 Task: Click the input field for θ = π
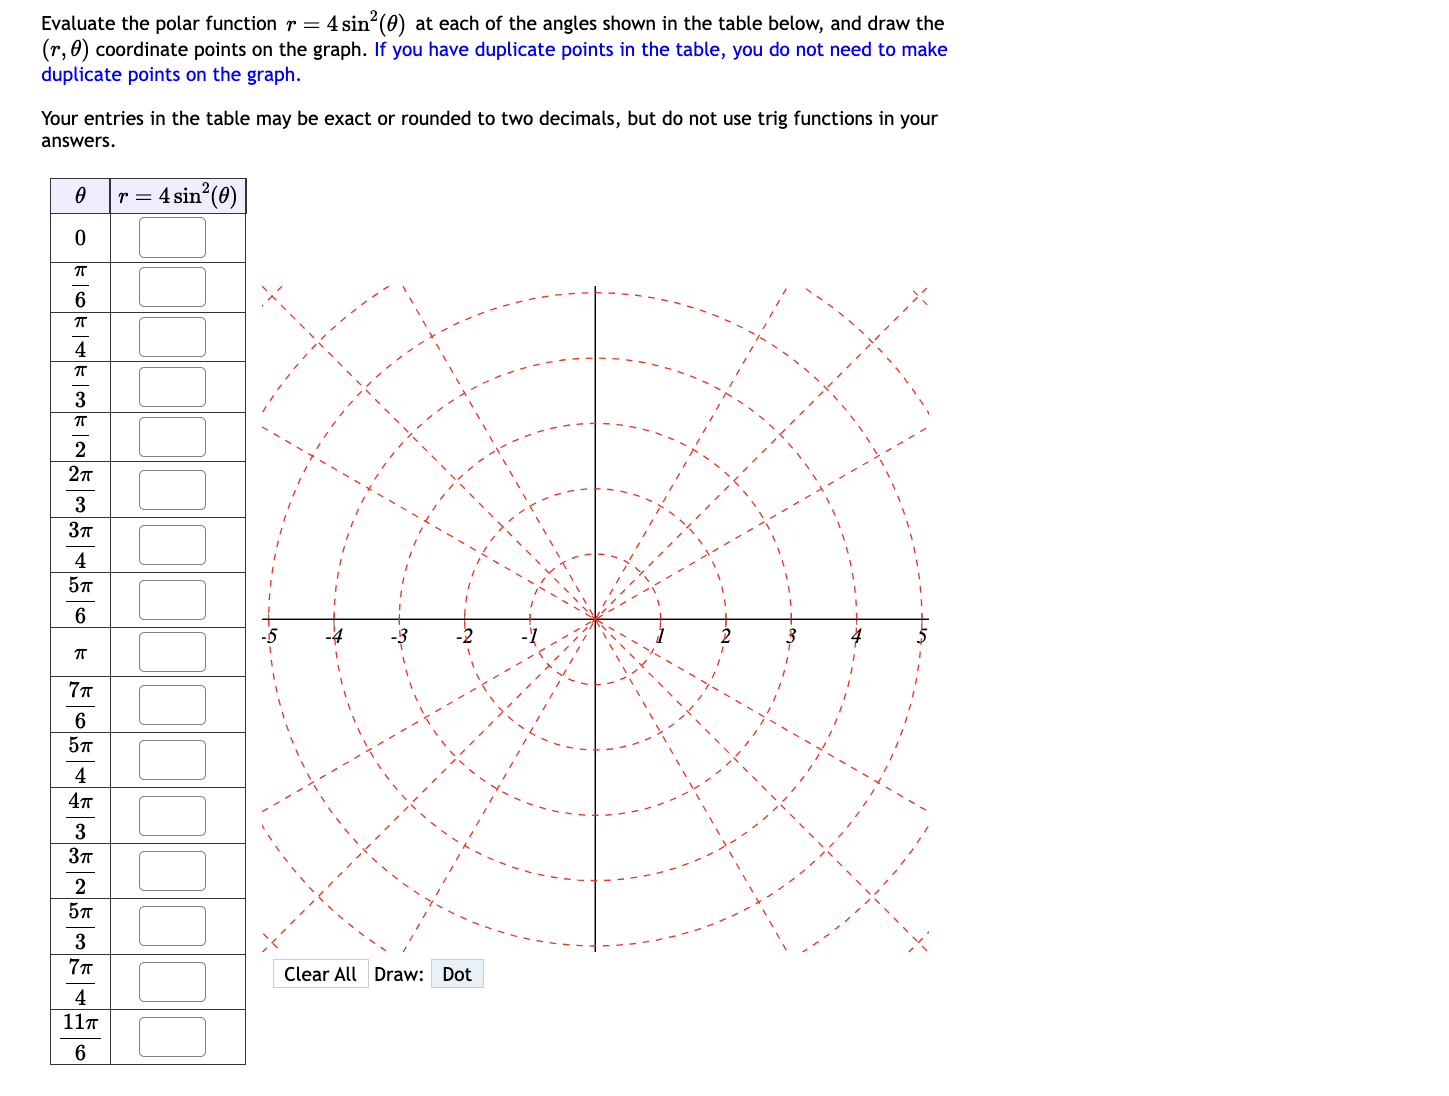click(x=171, y=651)
